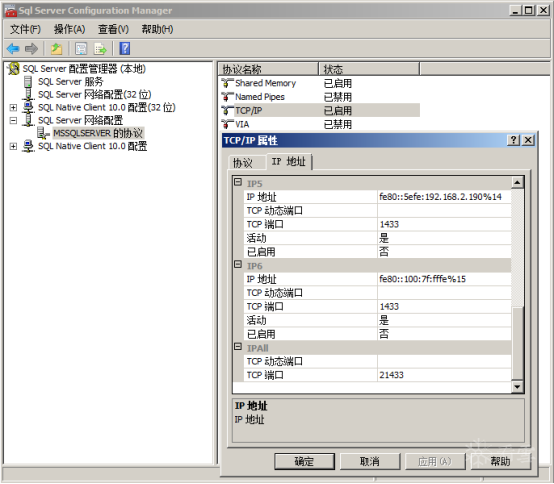This screenshot has width=554, height=484.
Task: Click the 协议名称 column header
Action: click(x=269, y=69)
